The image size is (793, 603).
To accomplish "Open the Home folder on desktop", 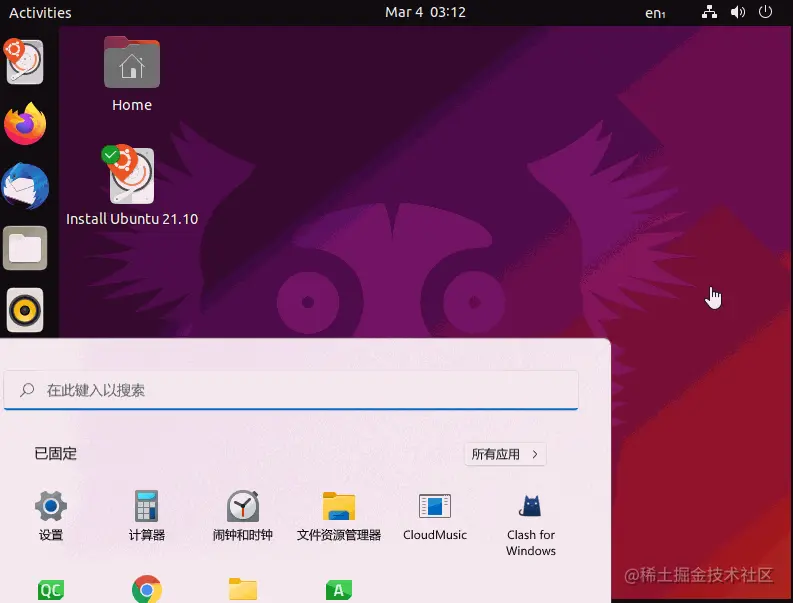I will tap(131, 74).
